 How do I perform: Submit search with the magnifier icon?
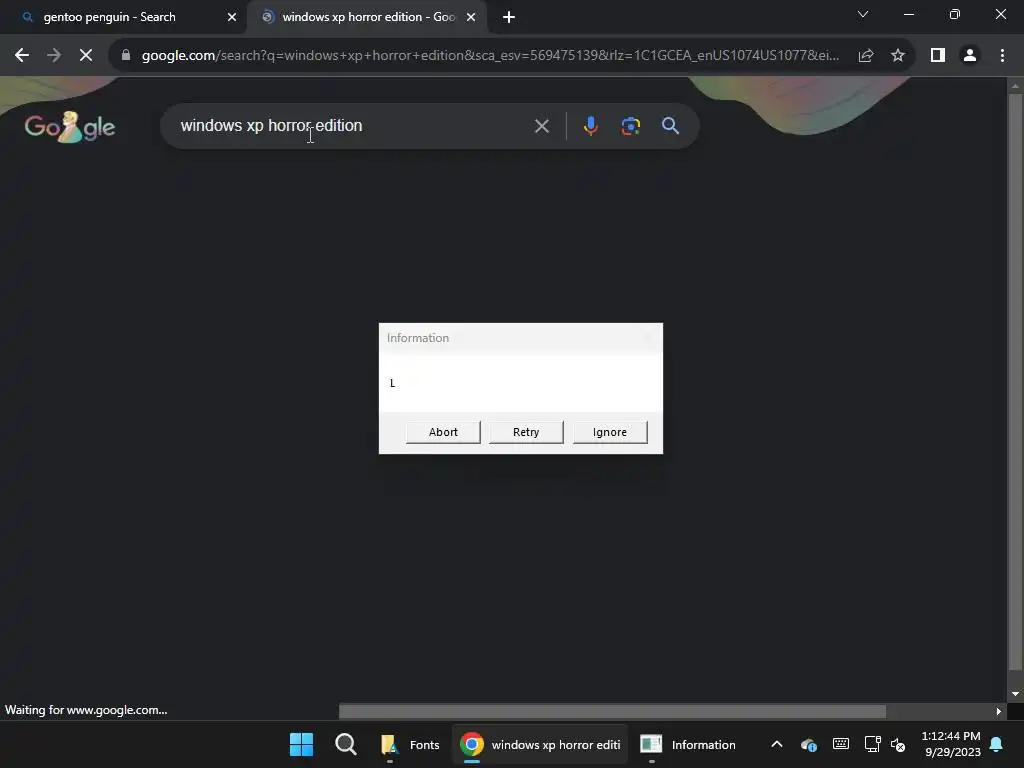(670, 126)
